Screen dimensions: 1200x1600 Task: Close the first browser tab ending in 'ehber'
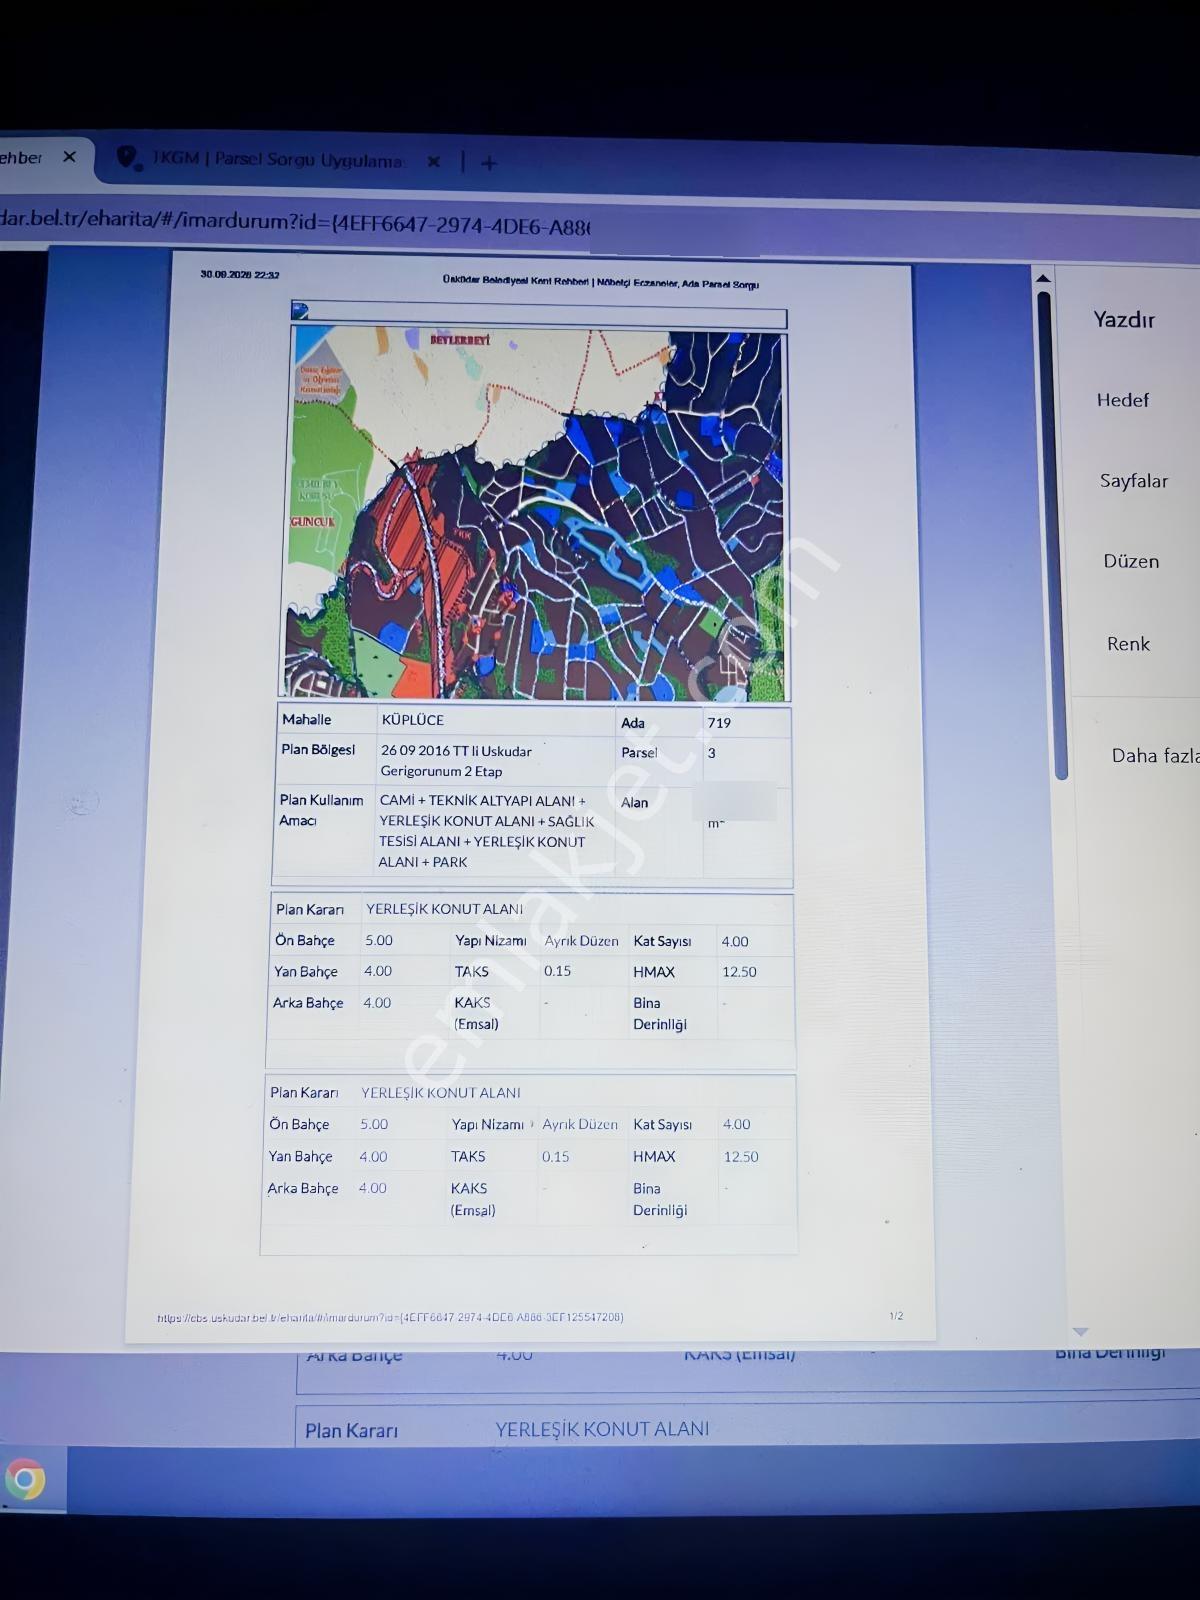[x=69, y=157]
